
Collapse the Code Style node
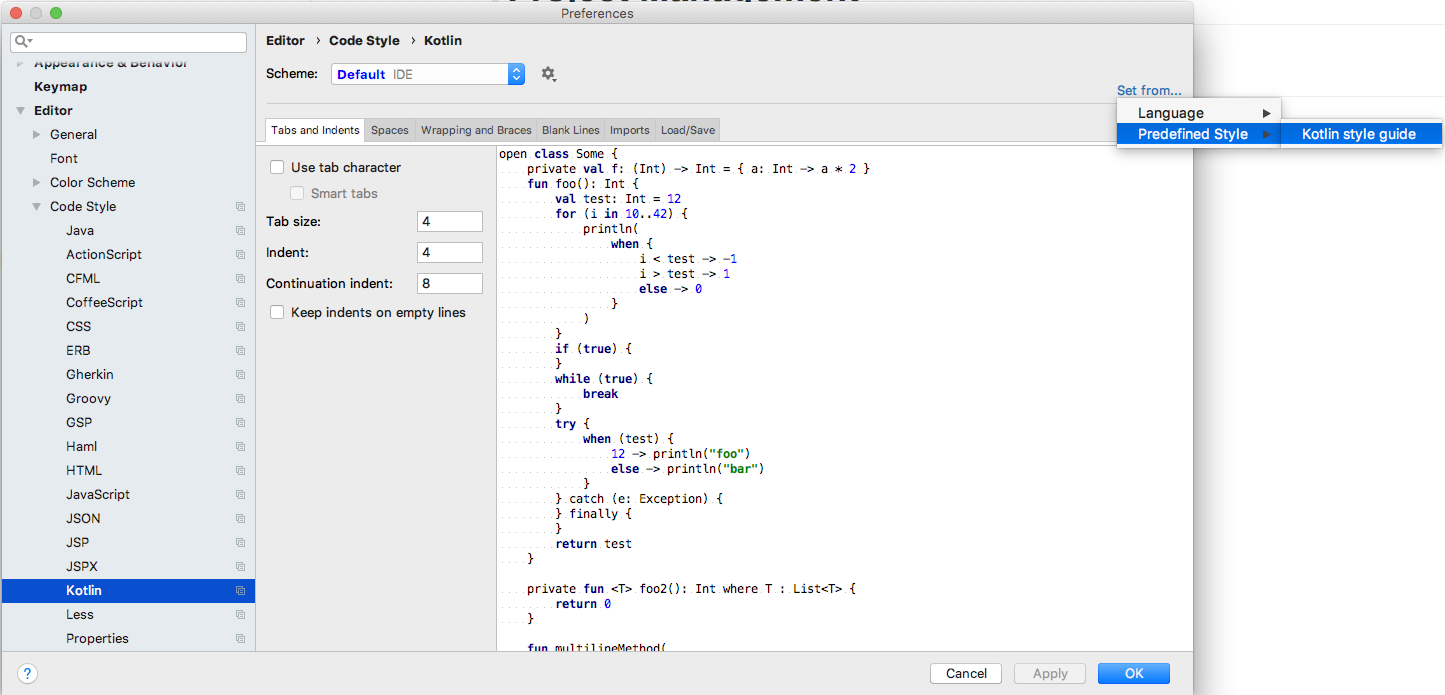pyautogui.click(x=37, y=207)
